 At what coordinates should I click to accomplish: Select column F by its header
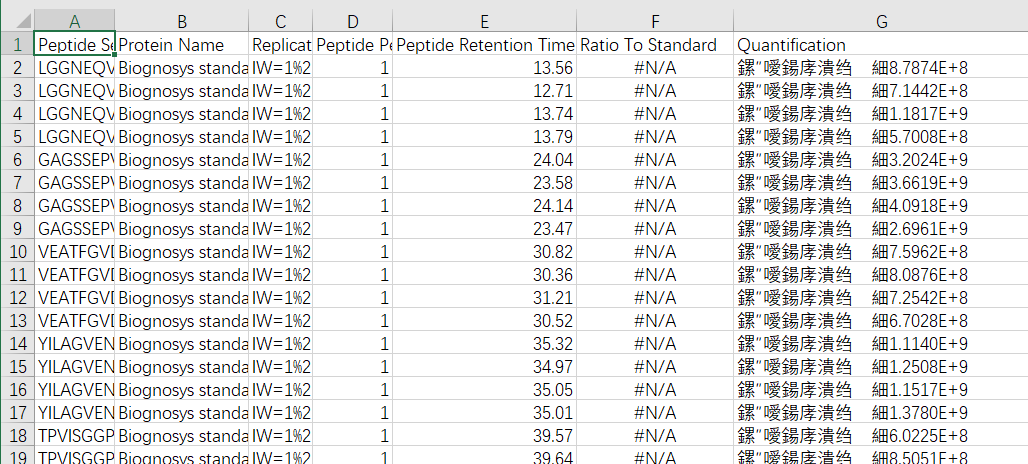coord(655,22)
